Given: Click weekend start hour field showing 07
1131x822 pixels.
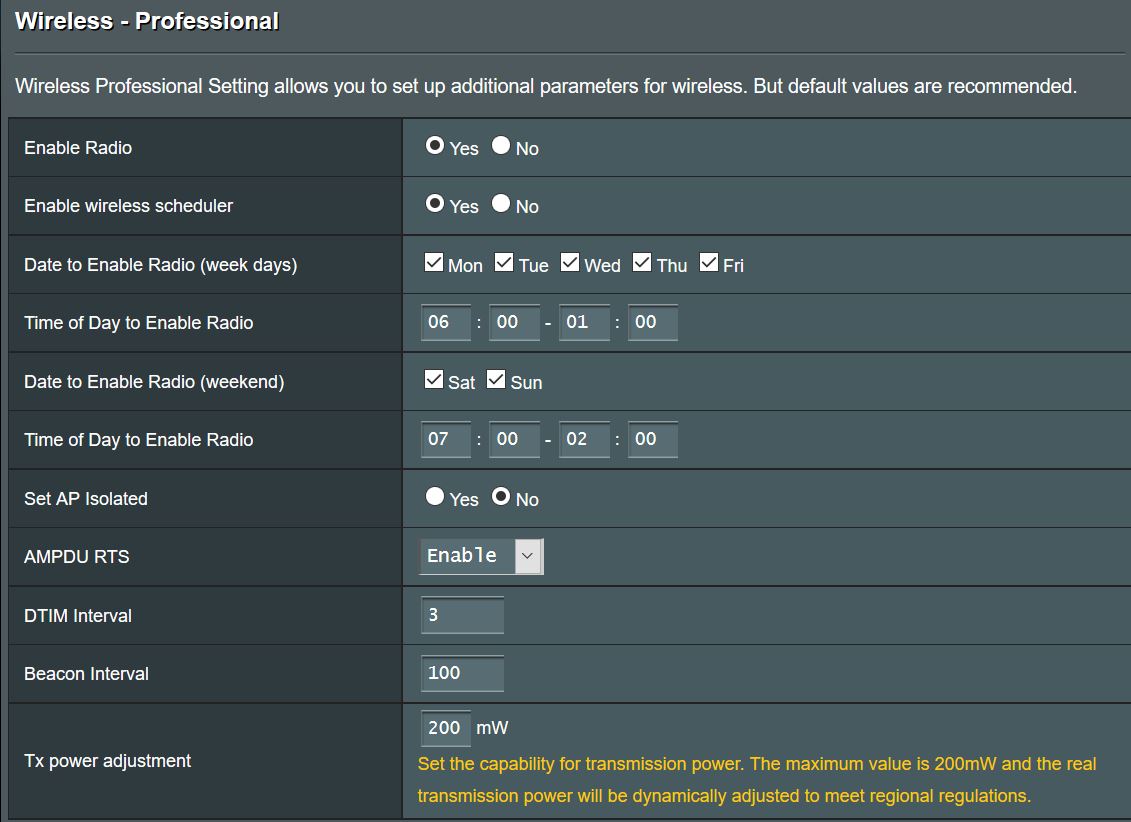Looking at the screenshot, I should (x=445, y=440).
